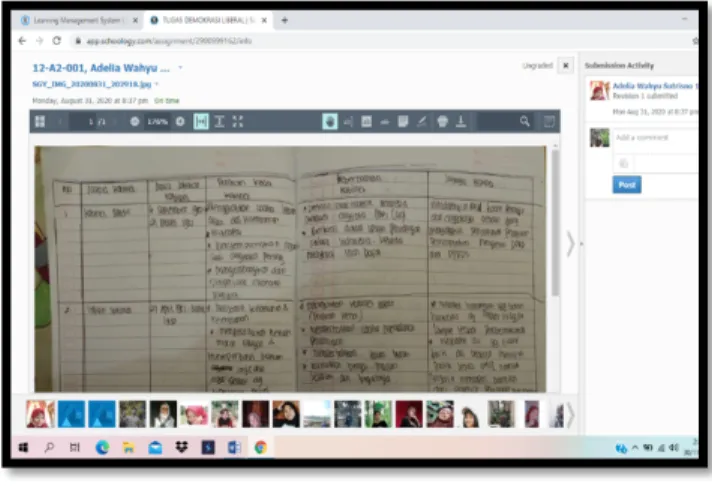Click browser back arrow
Viewport: 712px width, 486px height.
click(22, 41)
